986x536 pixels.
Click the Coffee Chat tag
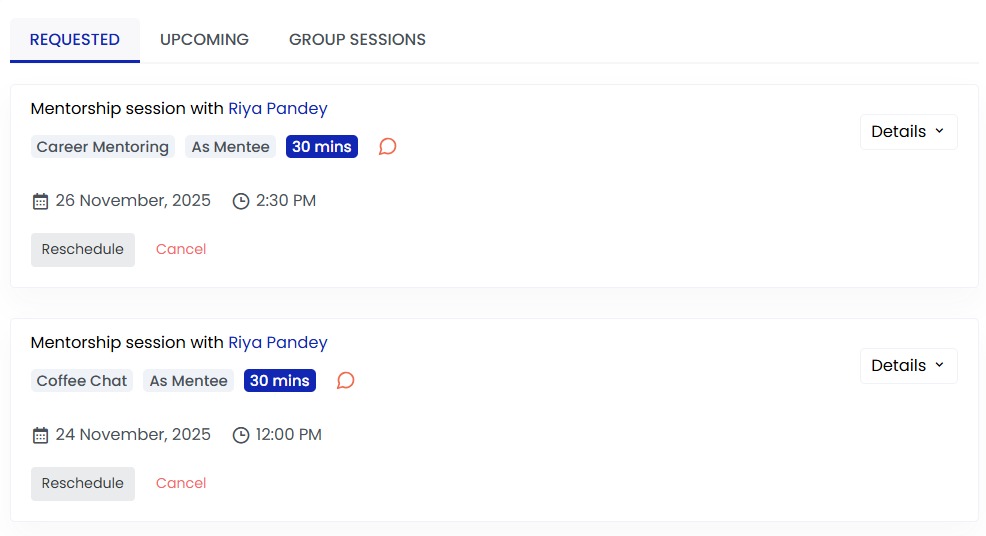82,381
